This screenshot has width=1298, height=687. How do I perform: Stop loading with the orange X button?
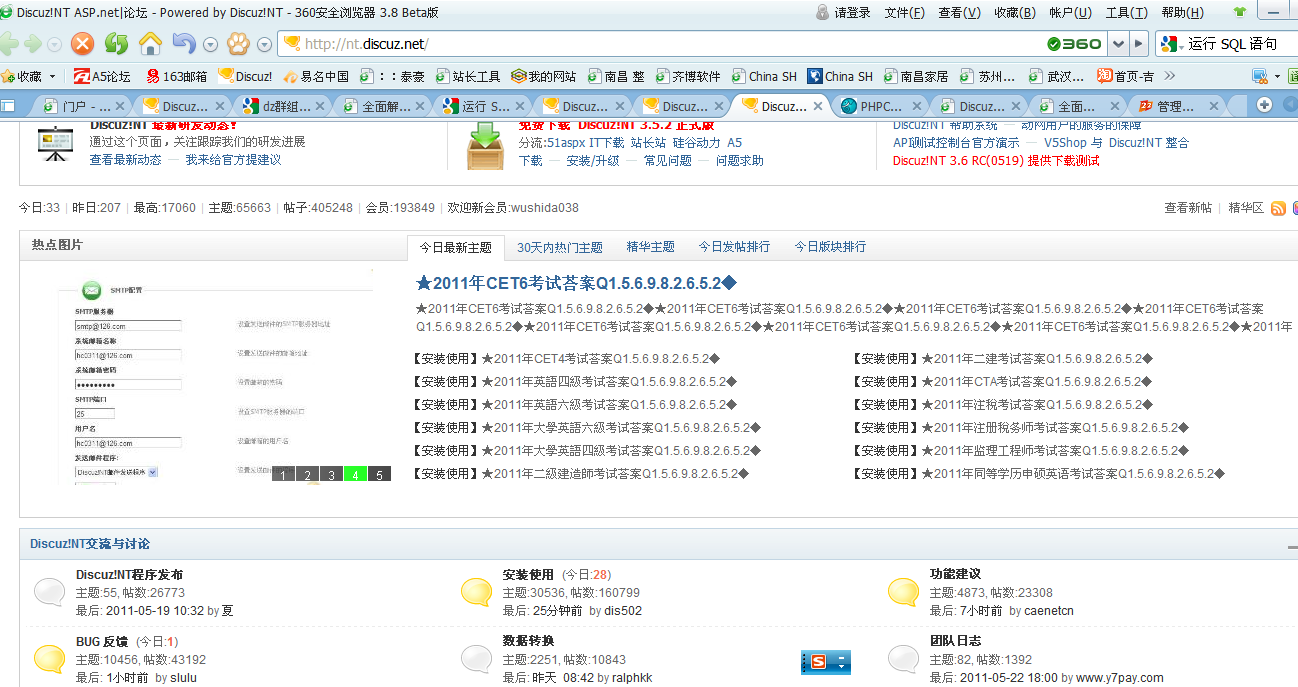[x=82, y=43]
